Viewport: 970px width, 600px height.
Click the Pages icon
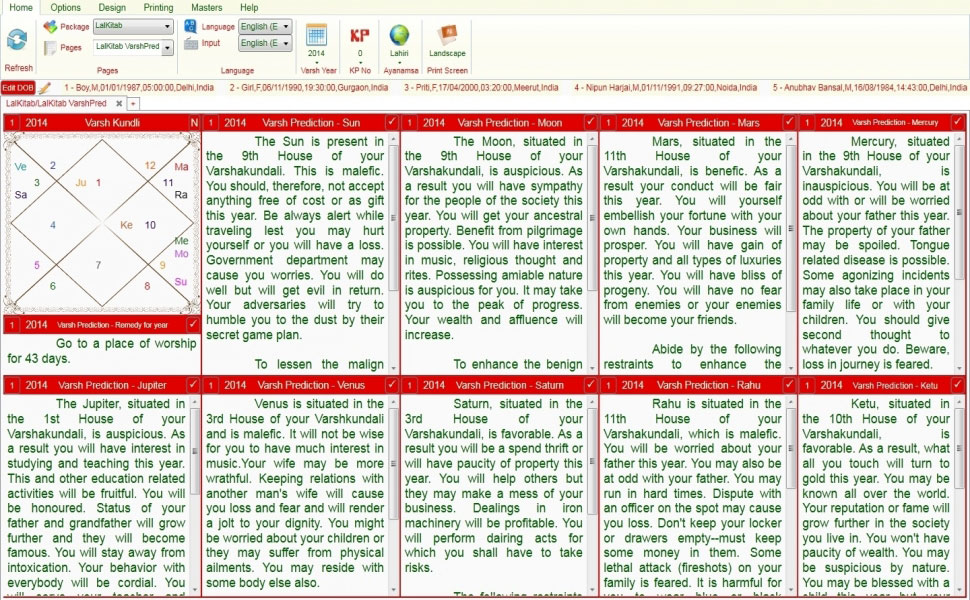[52, 46]
